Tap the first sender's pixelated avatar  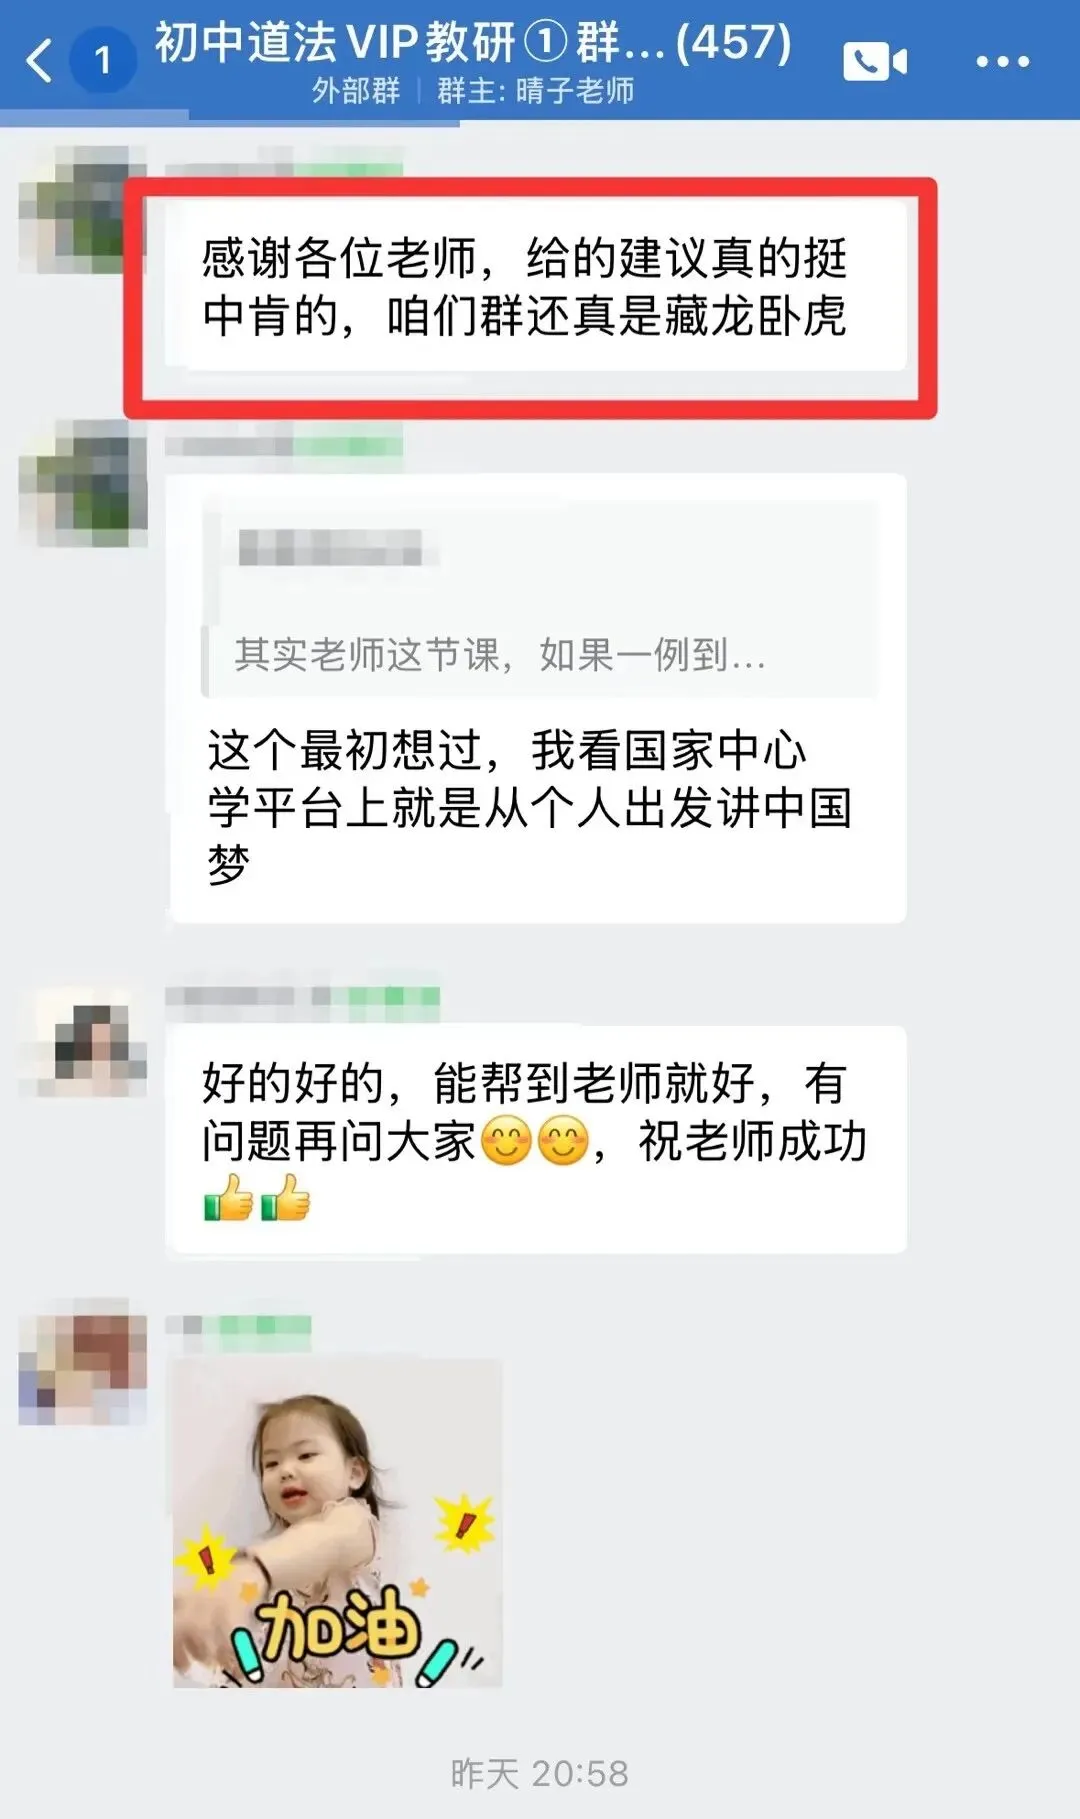click(82, 210)
